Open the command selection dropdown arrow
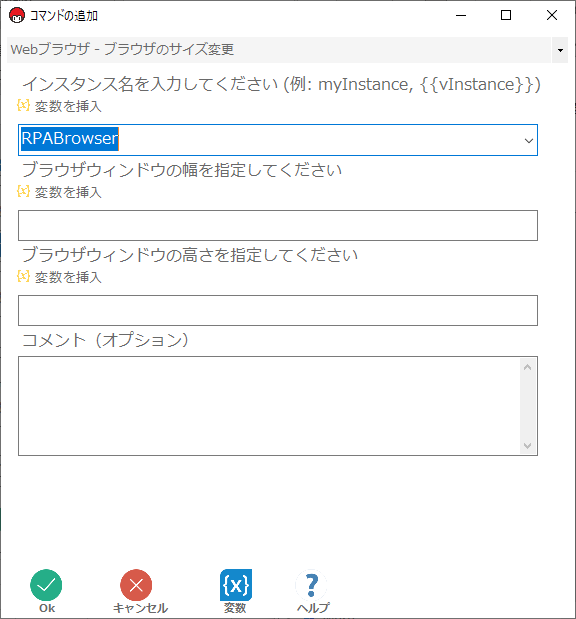The image size is (576, 619). [x=560, y=50]
